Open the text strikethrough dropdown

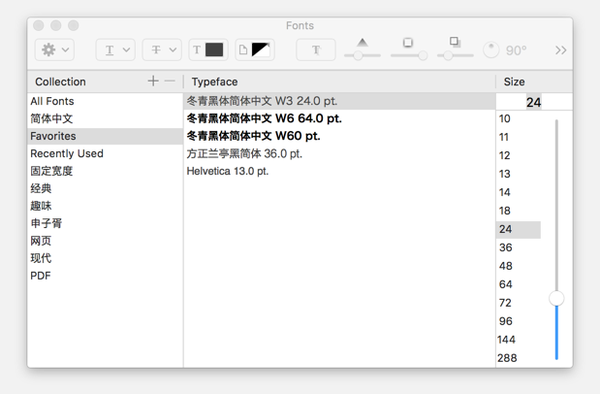tap(162, 50)
